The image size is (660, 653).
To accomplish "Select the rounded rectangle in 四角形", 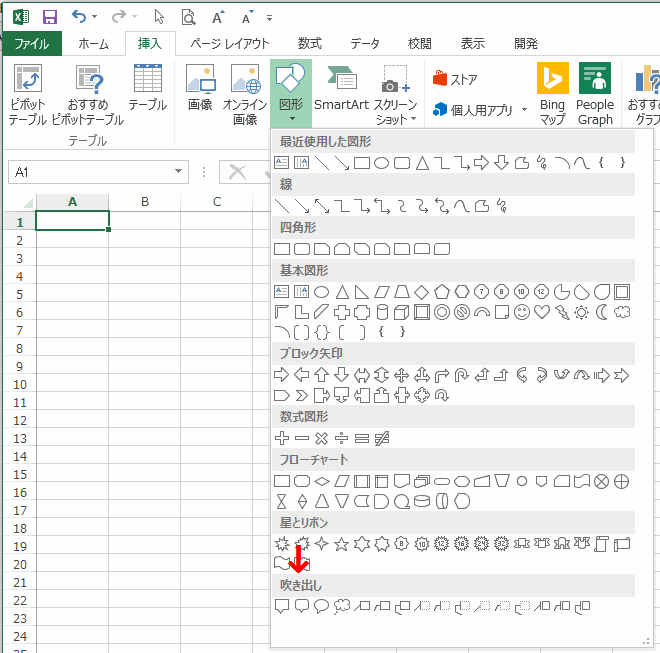I will (x=302, y=249).
